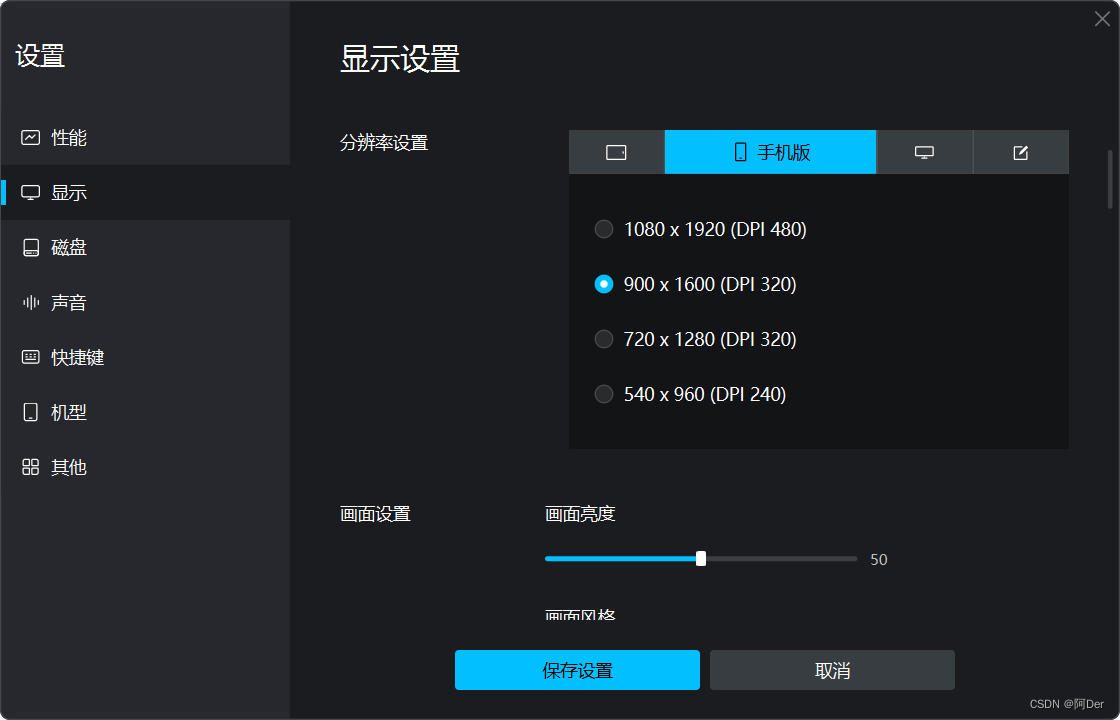Image resolution: width=1120 pixels, height=720 pixels.
Task: Select the tablet resolution tab icon
Action: point(617,152)
